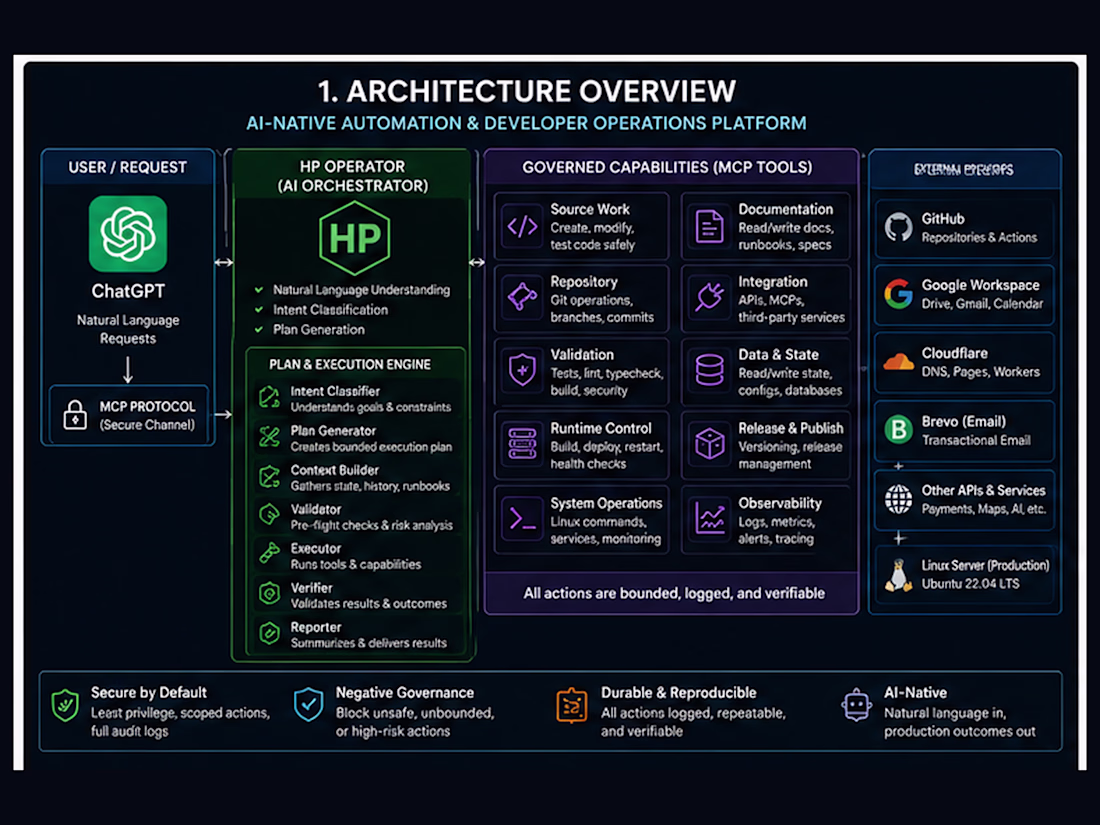The image size is (1100, 825).
Task: Click 'Pre-flight checks & risk analysis' text
Action: (x=371, y=525)
